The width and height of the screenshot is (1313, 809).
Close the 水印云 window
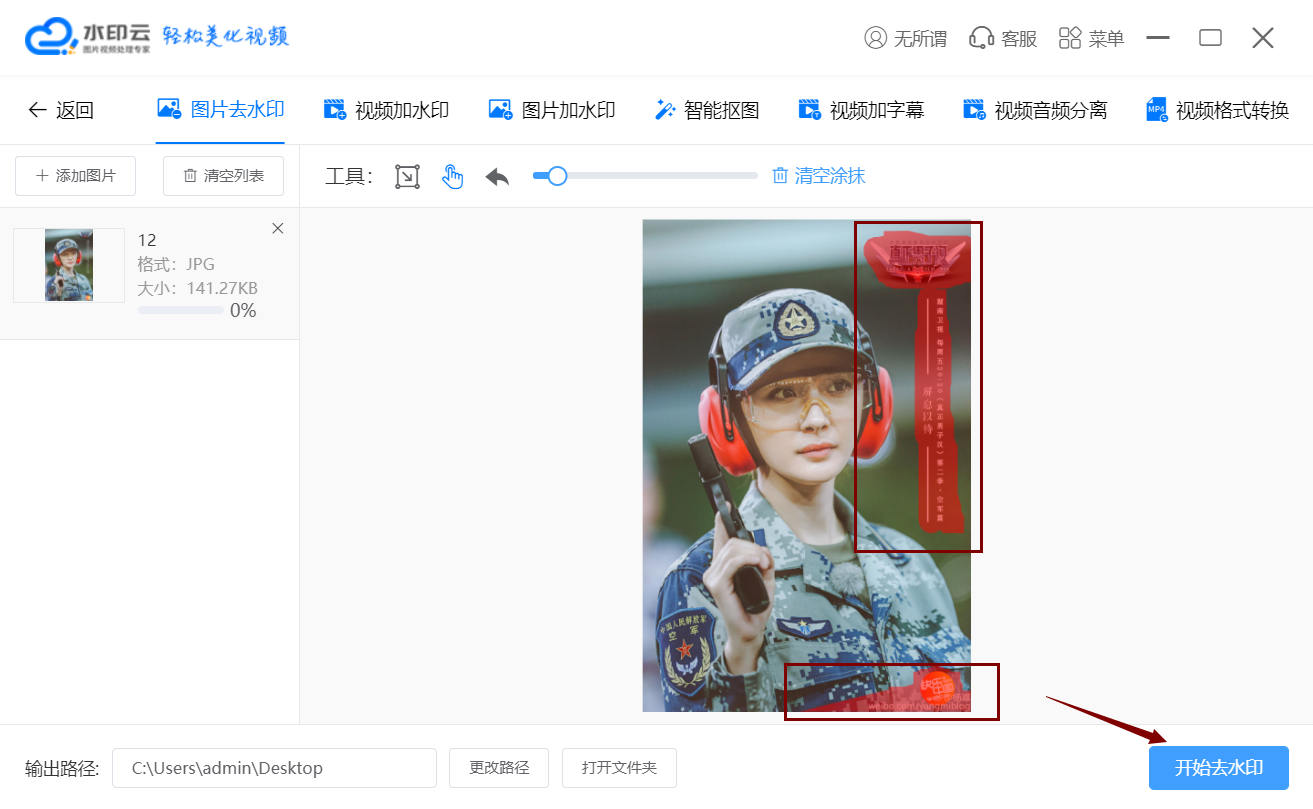pyautogui.click(x=1263, y=38)
